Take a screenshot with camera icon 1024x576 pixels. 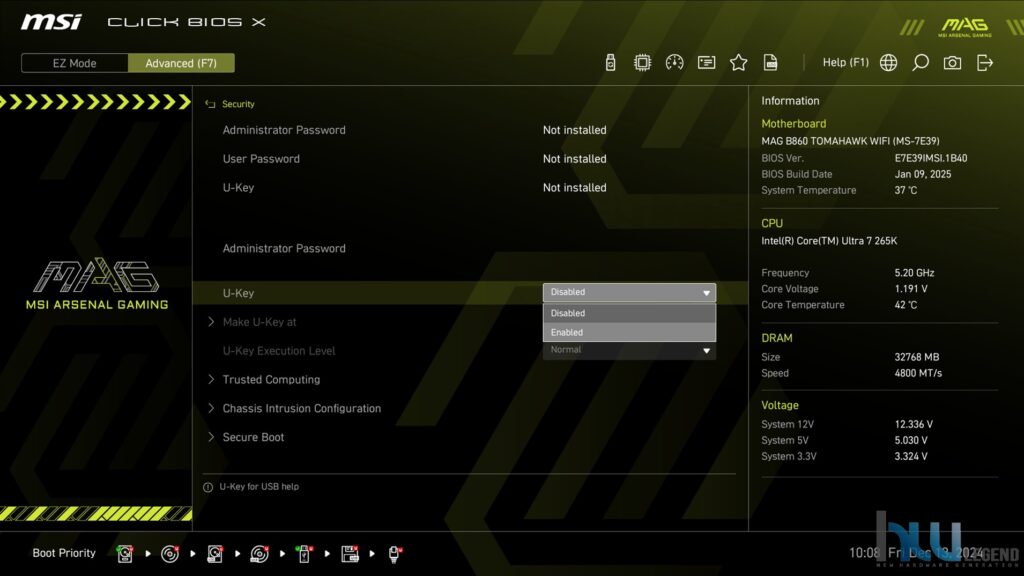[x=952, y=63]
